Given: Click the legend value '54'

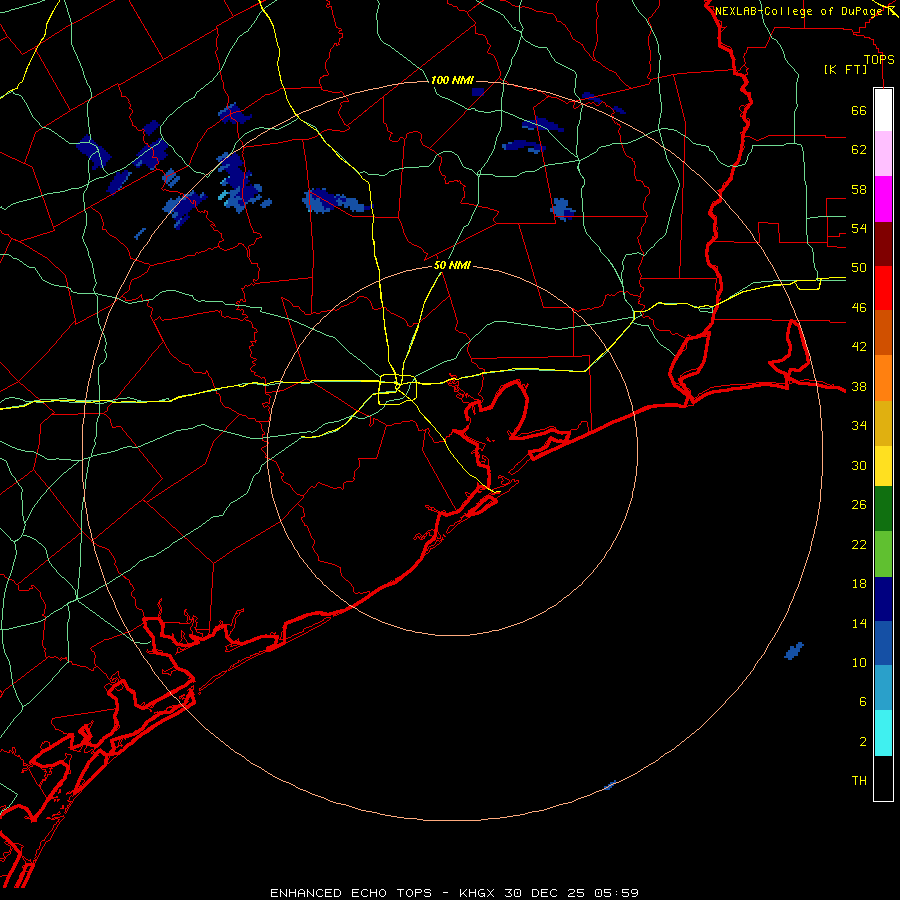Looking at the screenshot, I should [x=859, y=229].
